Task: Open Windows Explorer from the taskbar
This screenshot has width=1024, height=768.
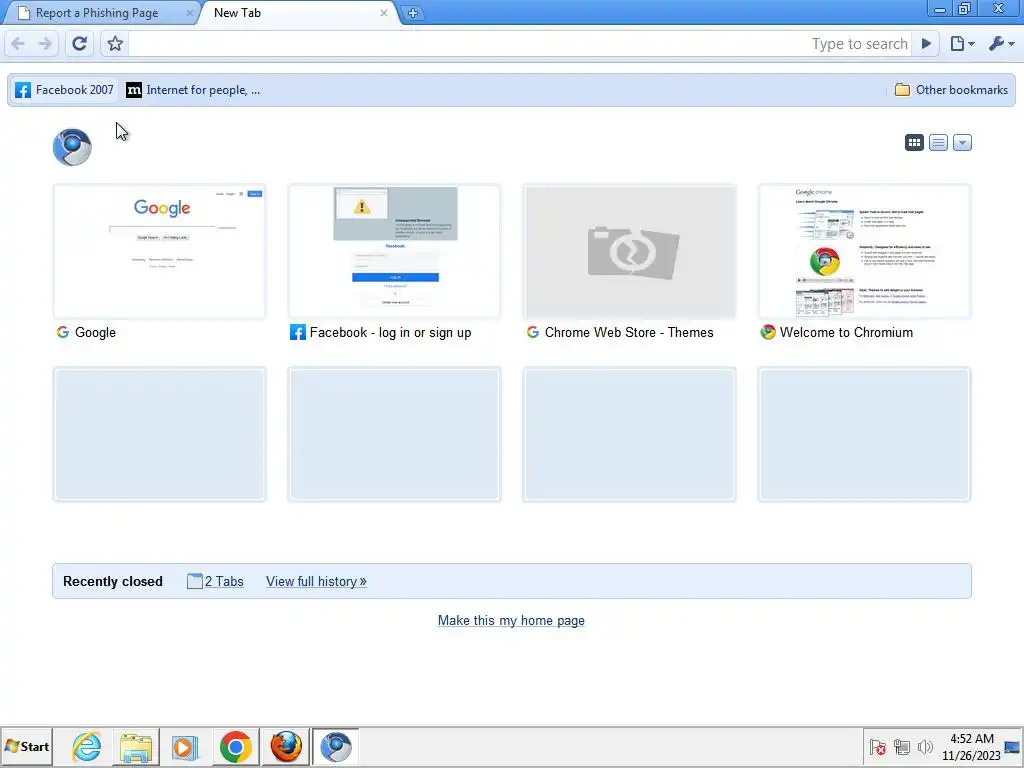Action: pos(136,746)
